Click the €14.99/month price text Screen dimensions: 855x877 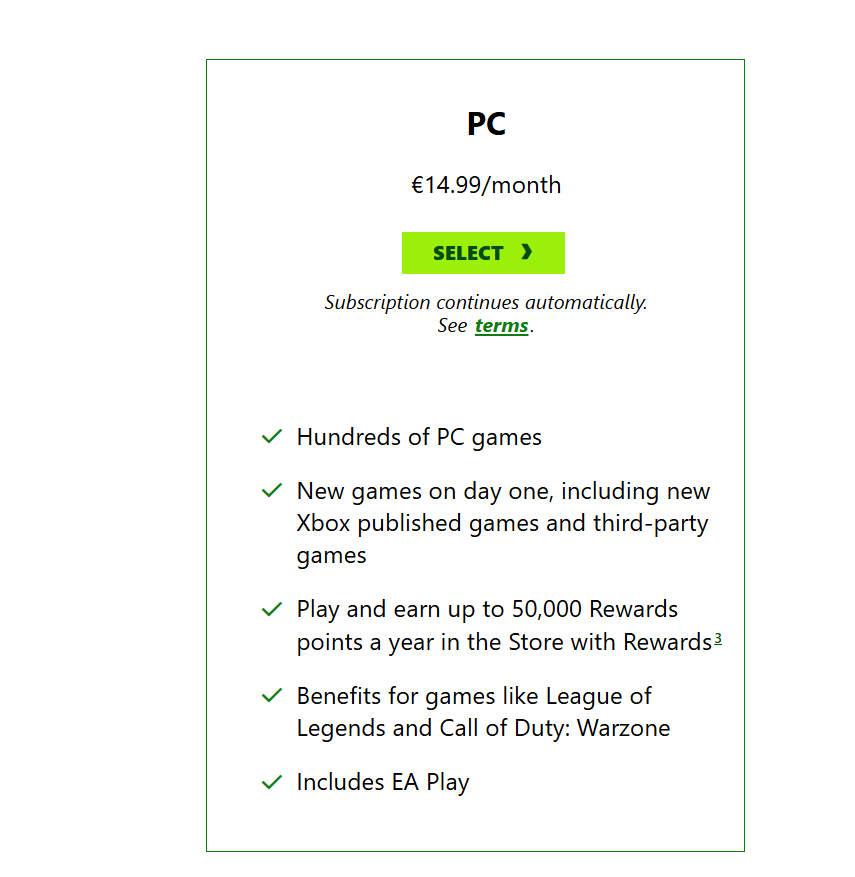coord(486,185)
